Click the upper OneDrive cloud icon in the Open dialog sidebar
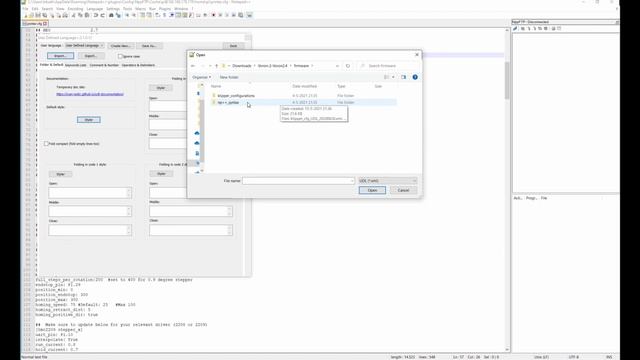Screen dimensions: 640x360 coord(197,133)
